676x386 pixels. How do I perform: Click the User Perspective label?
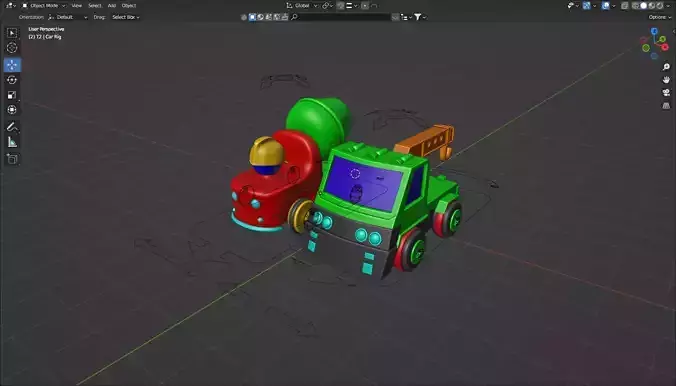(46, 29)
